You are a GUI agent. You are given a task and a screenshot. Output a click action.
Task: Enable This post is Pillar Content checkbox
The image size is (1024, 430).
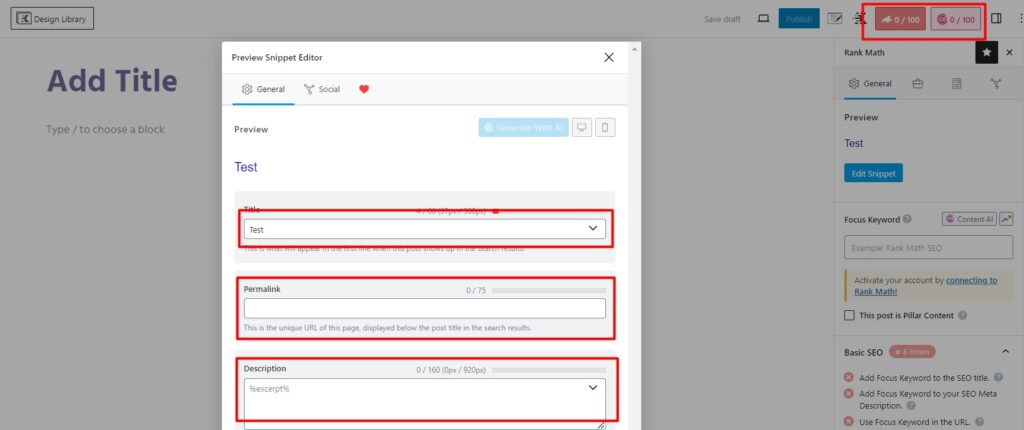pos(849,316)
